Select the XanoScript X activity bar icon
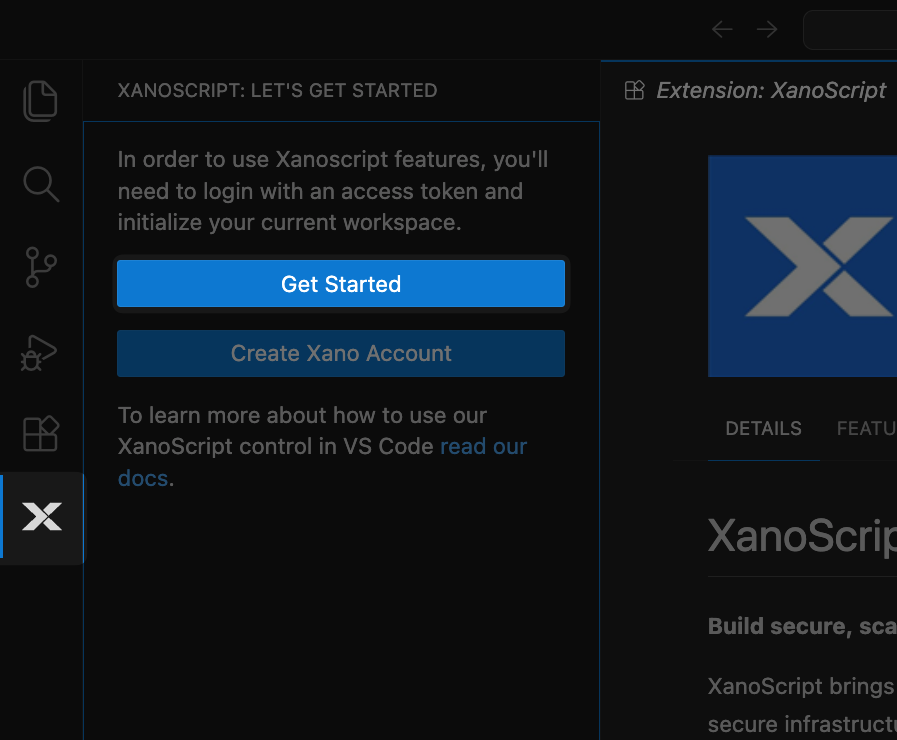Screen dimensions: 897x740 point(42,517)
